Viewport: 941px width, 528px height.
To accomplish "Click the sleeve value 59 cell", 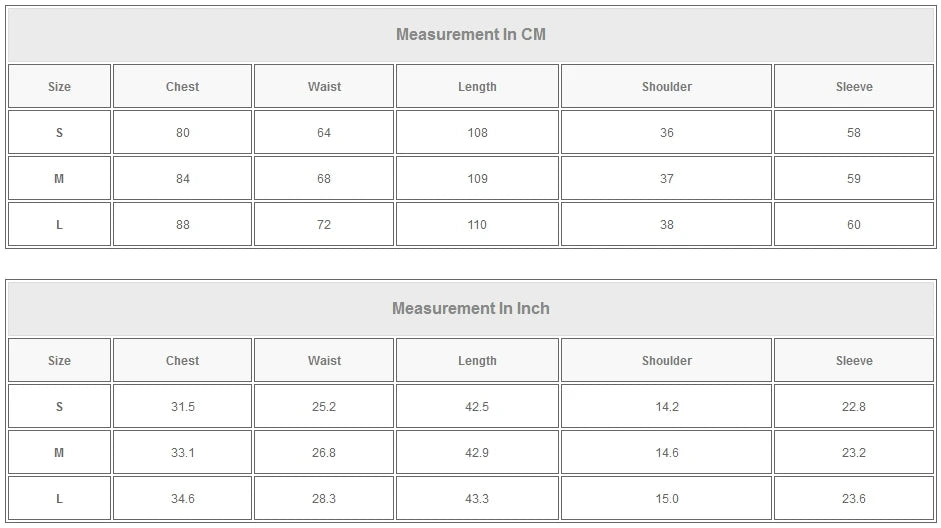I will [854, 179].
